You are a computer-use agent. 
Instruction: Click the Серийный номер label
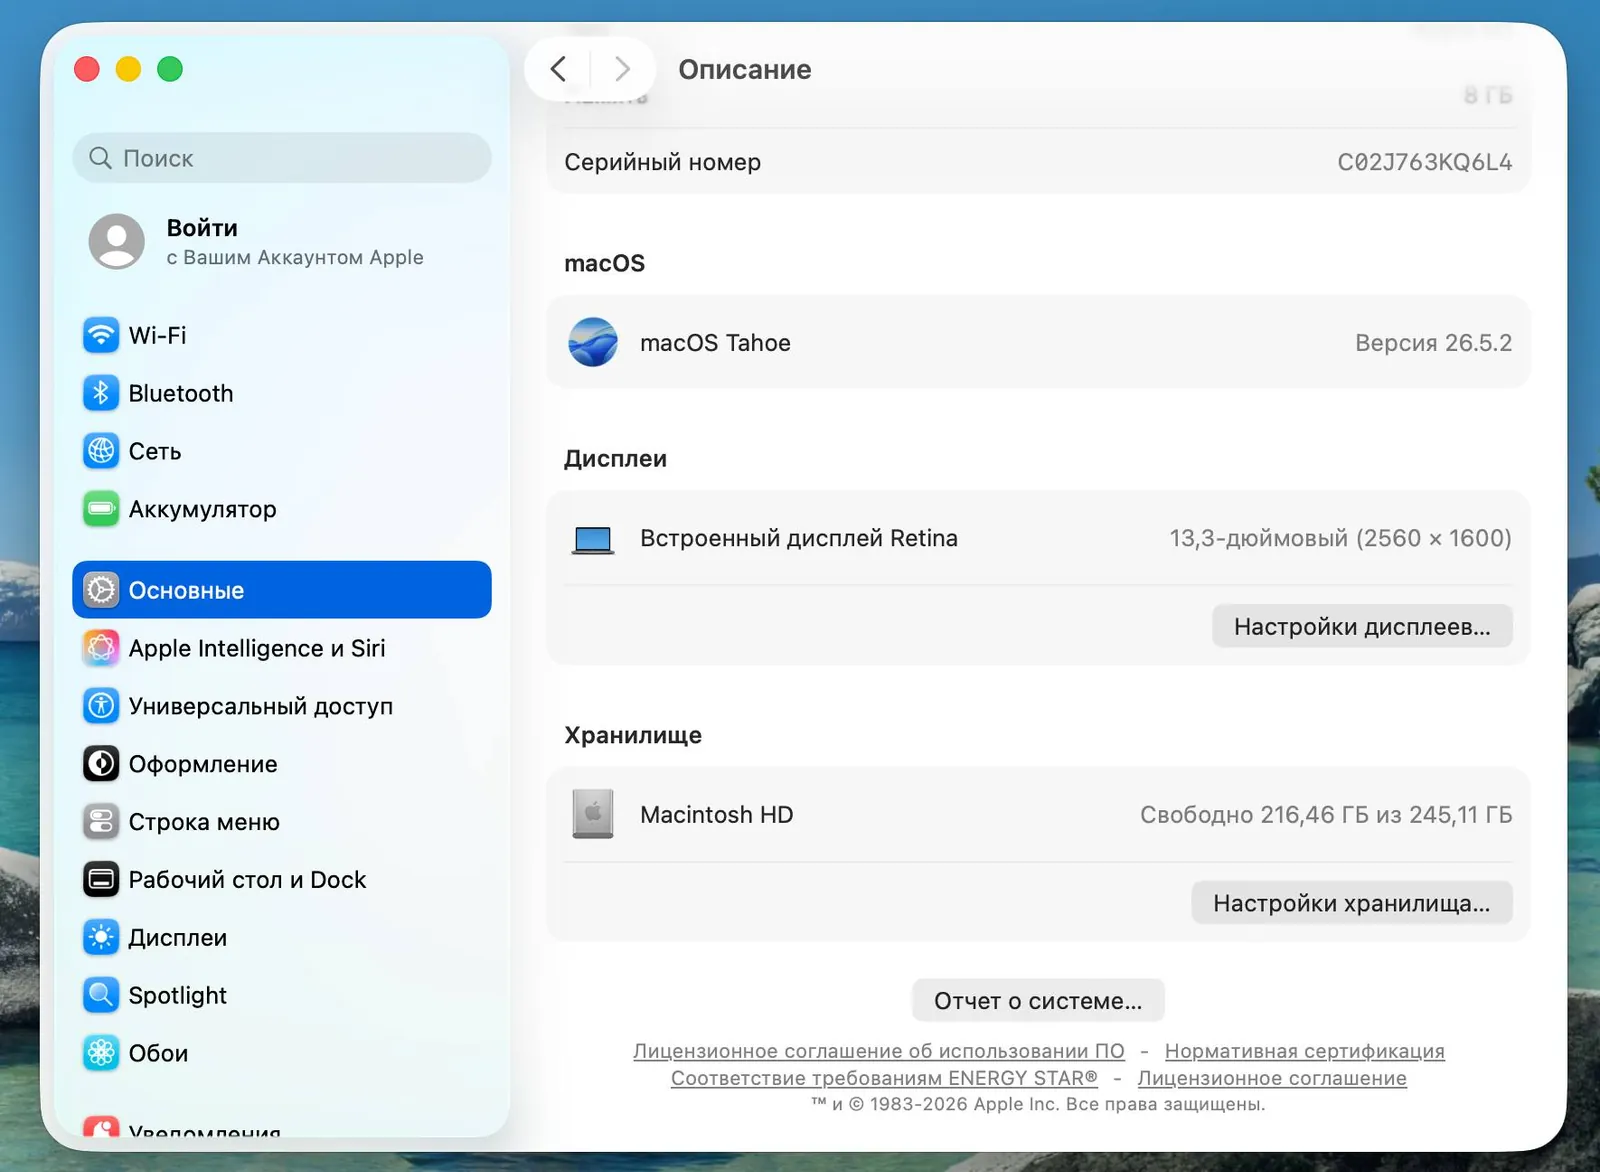pyautogui.click(x=662, y=162)
